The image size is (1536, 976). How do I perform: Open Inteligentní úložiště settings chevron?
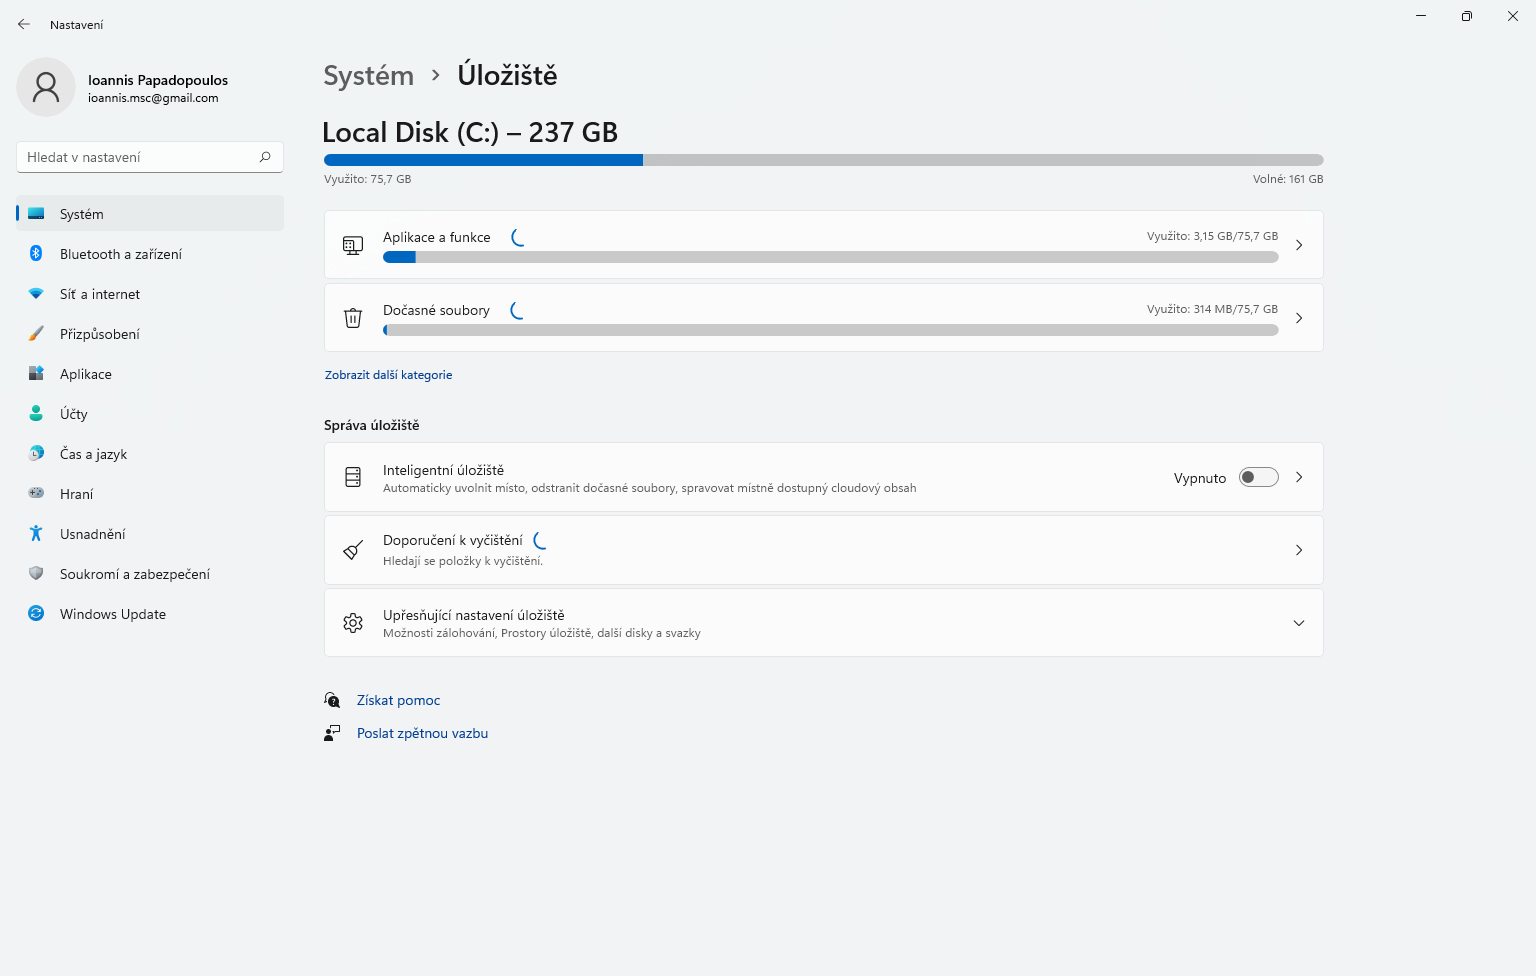1298,477
